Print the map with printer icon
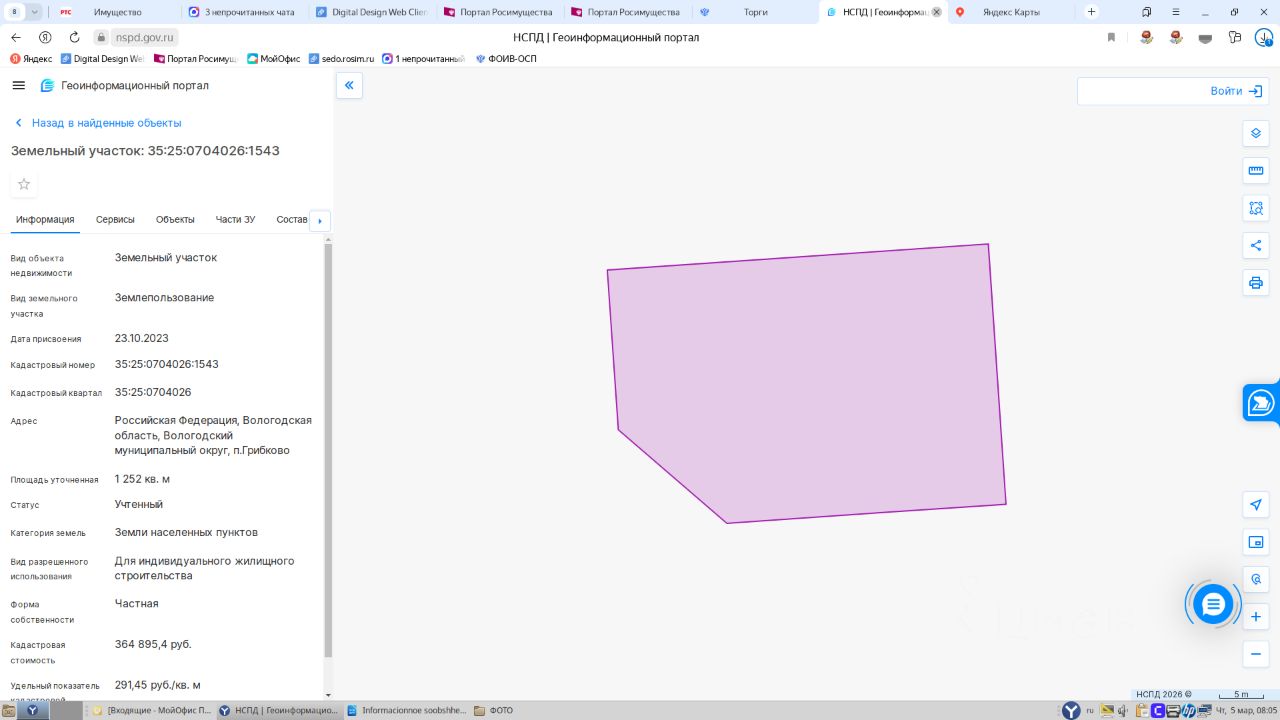Screen dimensions: 1280x720 1256,283
